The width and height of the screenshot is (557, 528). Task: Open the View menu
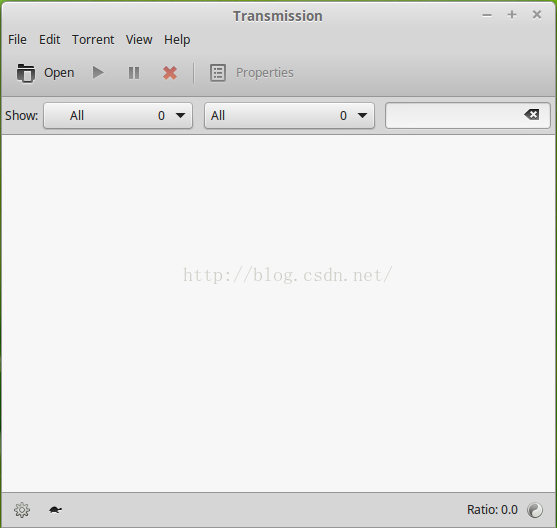point(139,39)
